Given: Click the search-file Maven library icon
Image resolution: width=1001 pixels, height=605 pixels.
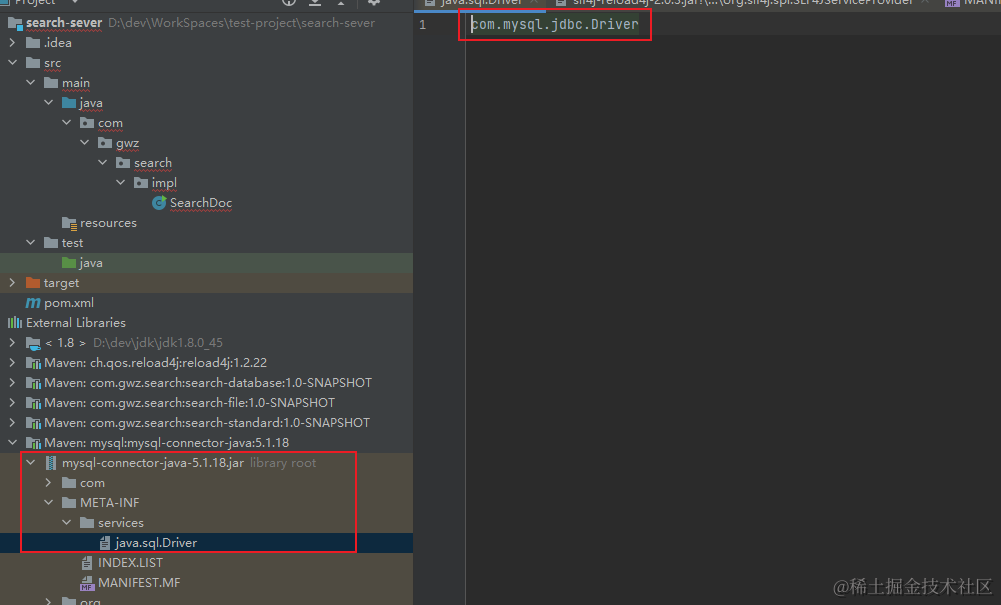Looking at the screenshot, I should click(x=33, y=403).
